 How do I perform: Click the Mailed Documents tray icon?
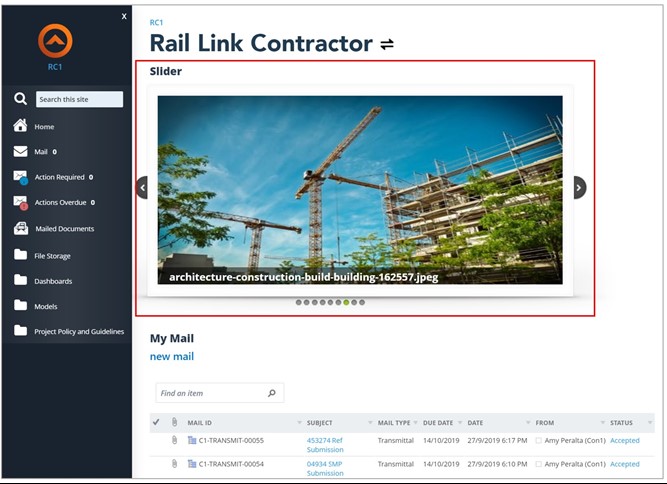click(x=21, y=228)
